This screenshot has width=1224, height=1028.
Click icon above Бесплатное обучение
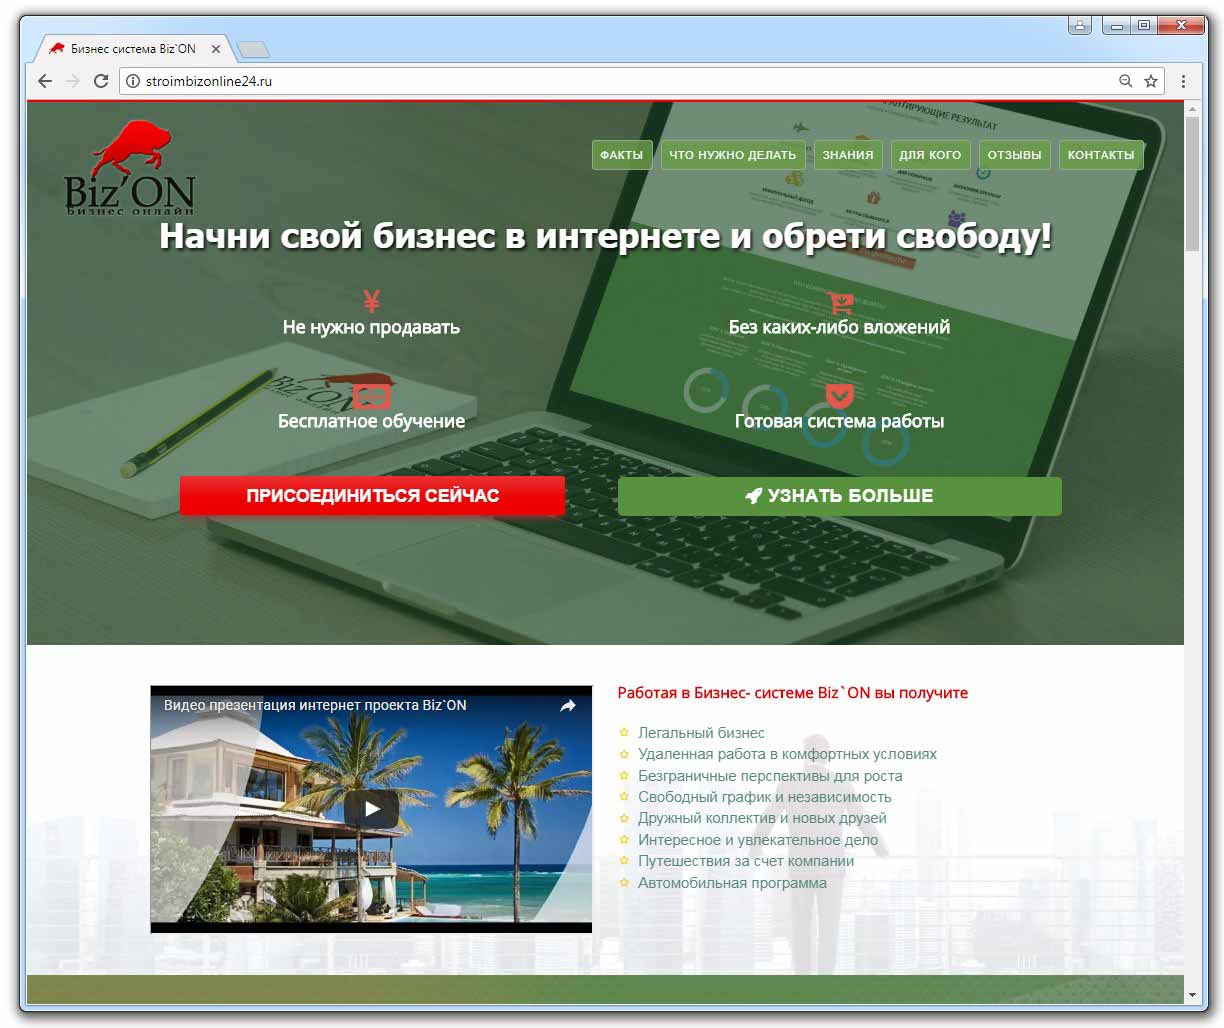[371, 396]
